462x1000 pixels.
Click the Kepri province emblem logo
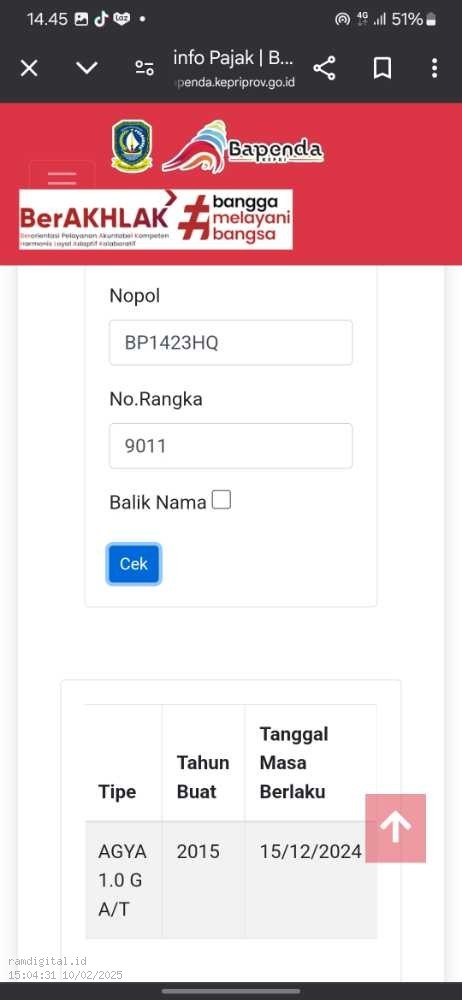tap(132, 145)
